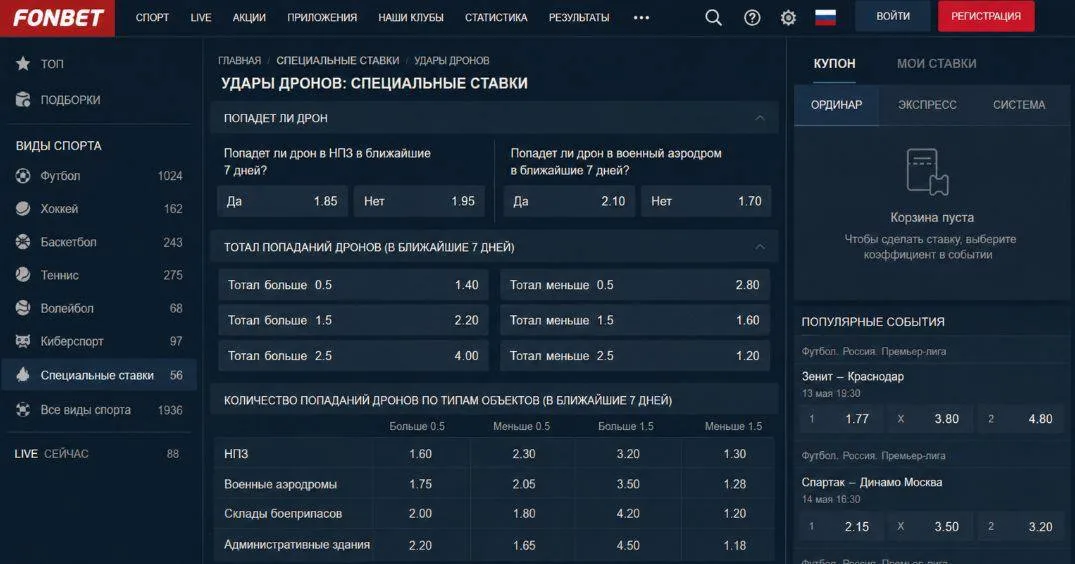Pick Склады боеприпасов Больше 0.5 odds 2.00
This screenshot has width=1075, height=564.
click(x=420, y=513)
